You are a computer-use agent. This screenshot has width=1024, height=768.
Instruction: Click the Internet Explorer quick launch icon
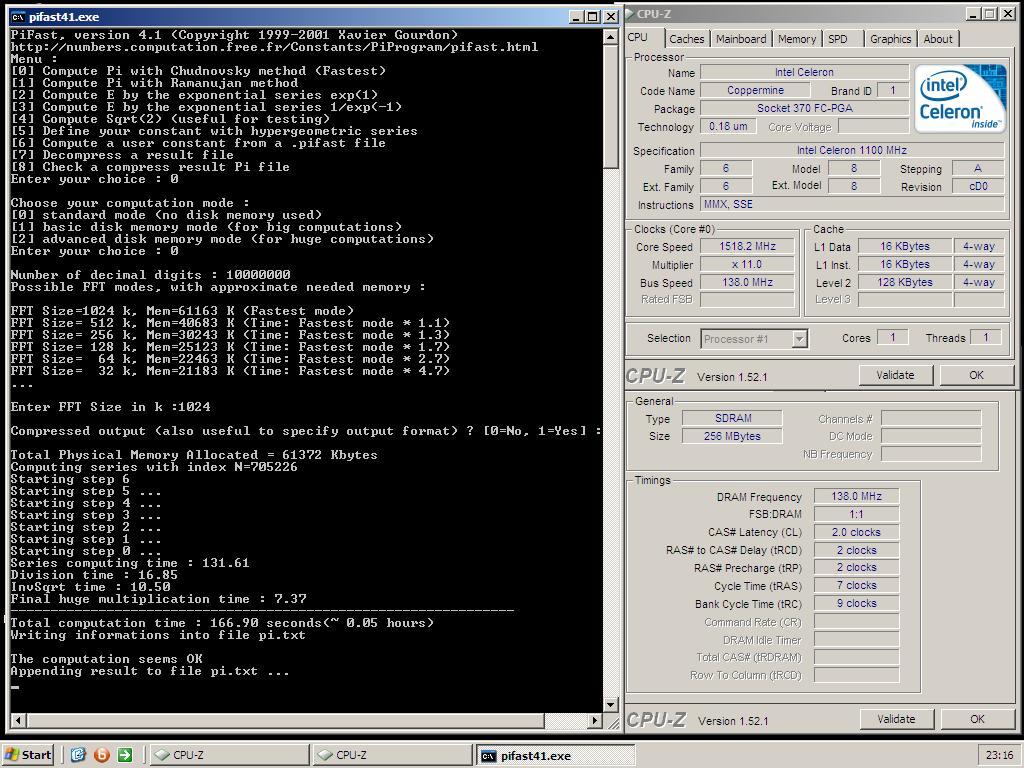point(78,755)
